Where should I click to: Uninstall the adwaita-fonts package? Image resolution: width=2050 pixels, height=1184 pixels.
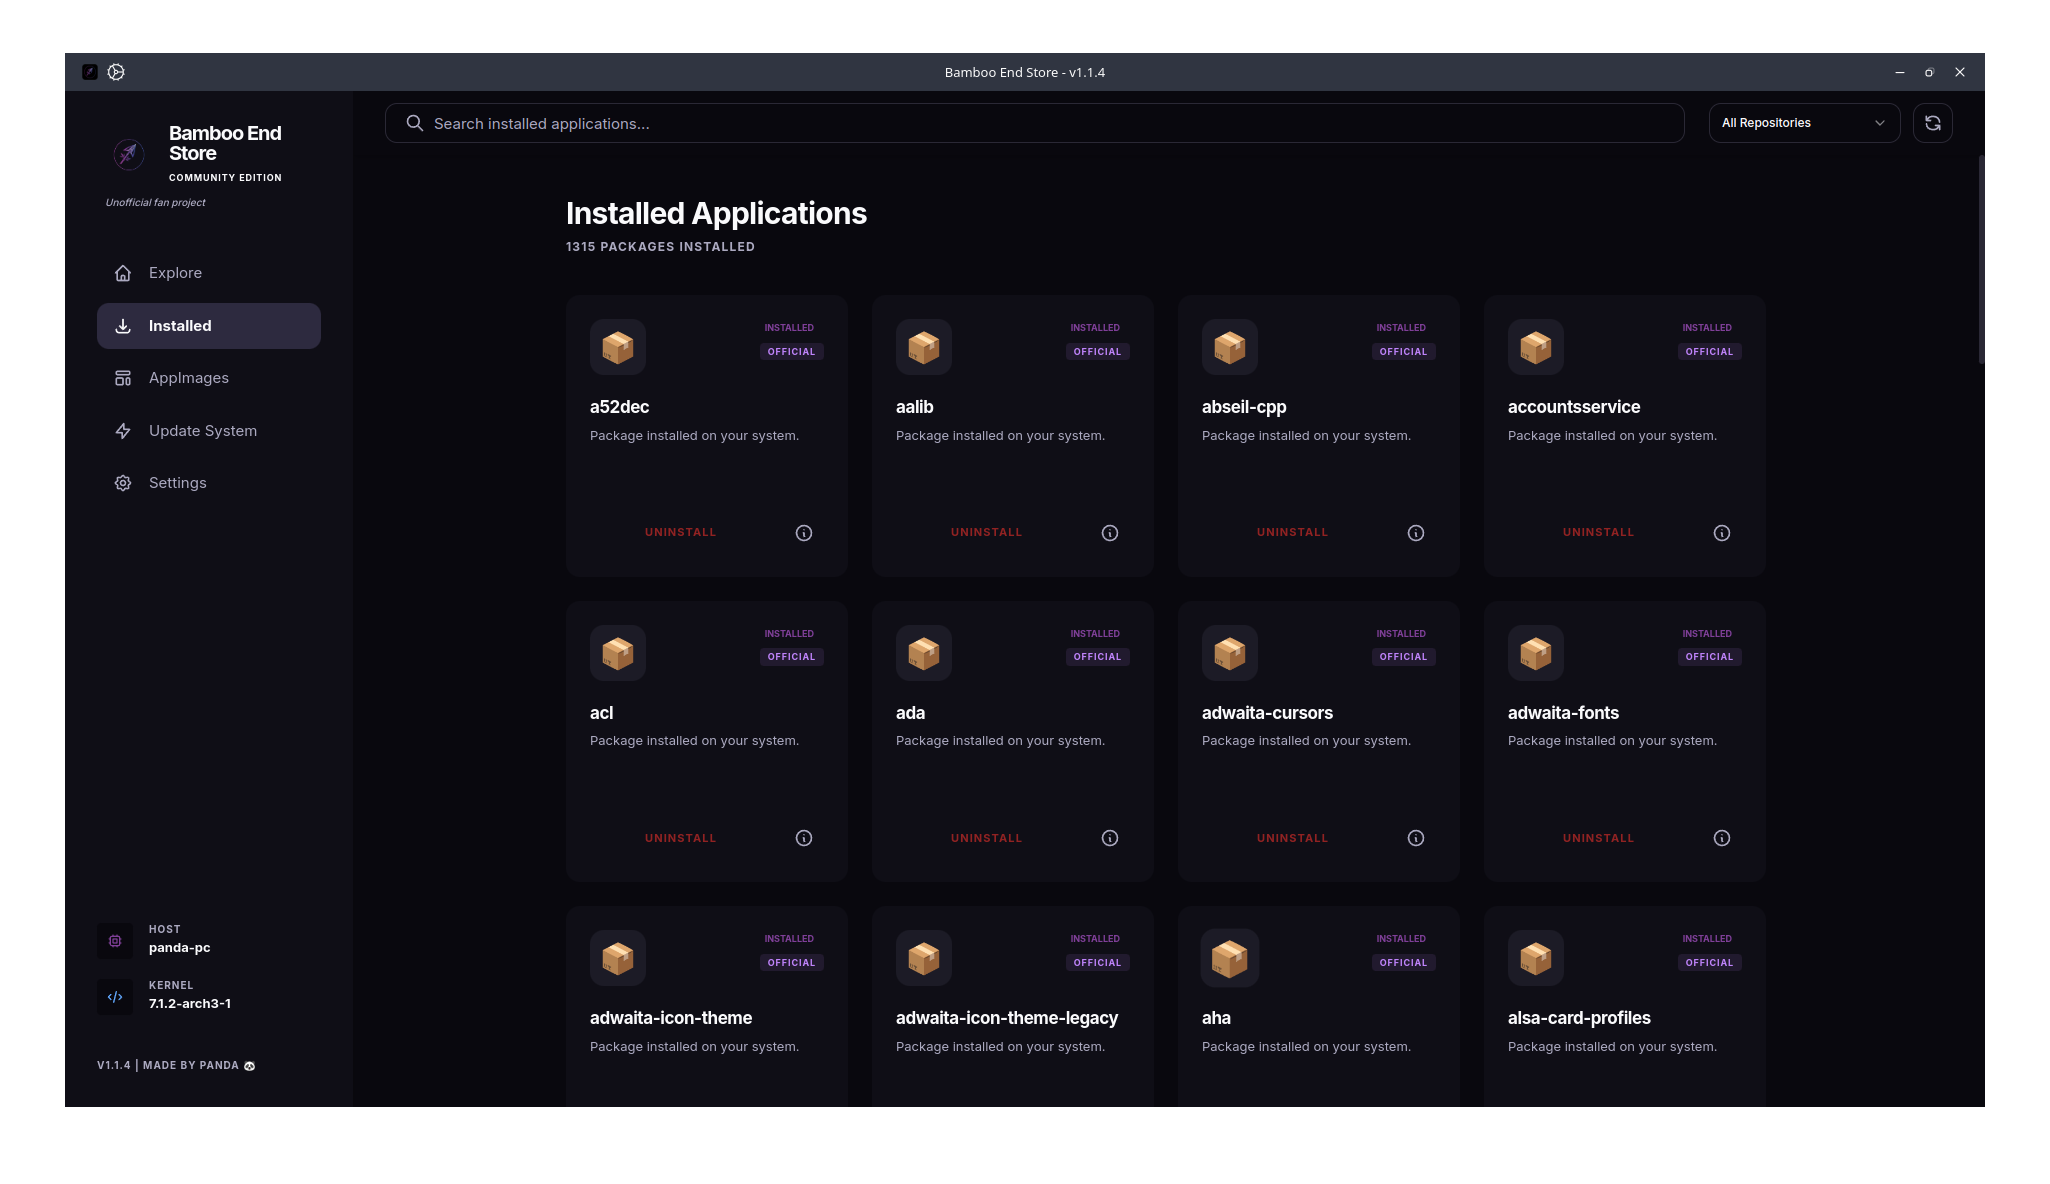(1598, 838)
